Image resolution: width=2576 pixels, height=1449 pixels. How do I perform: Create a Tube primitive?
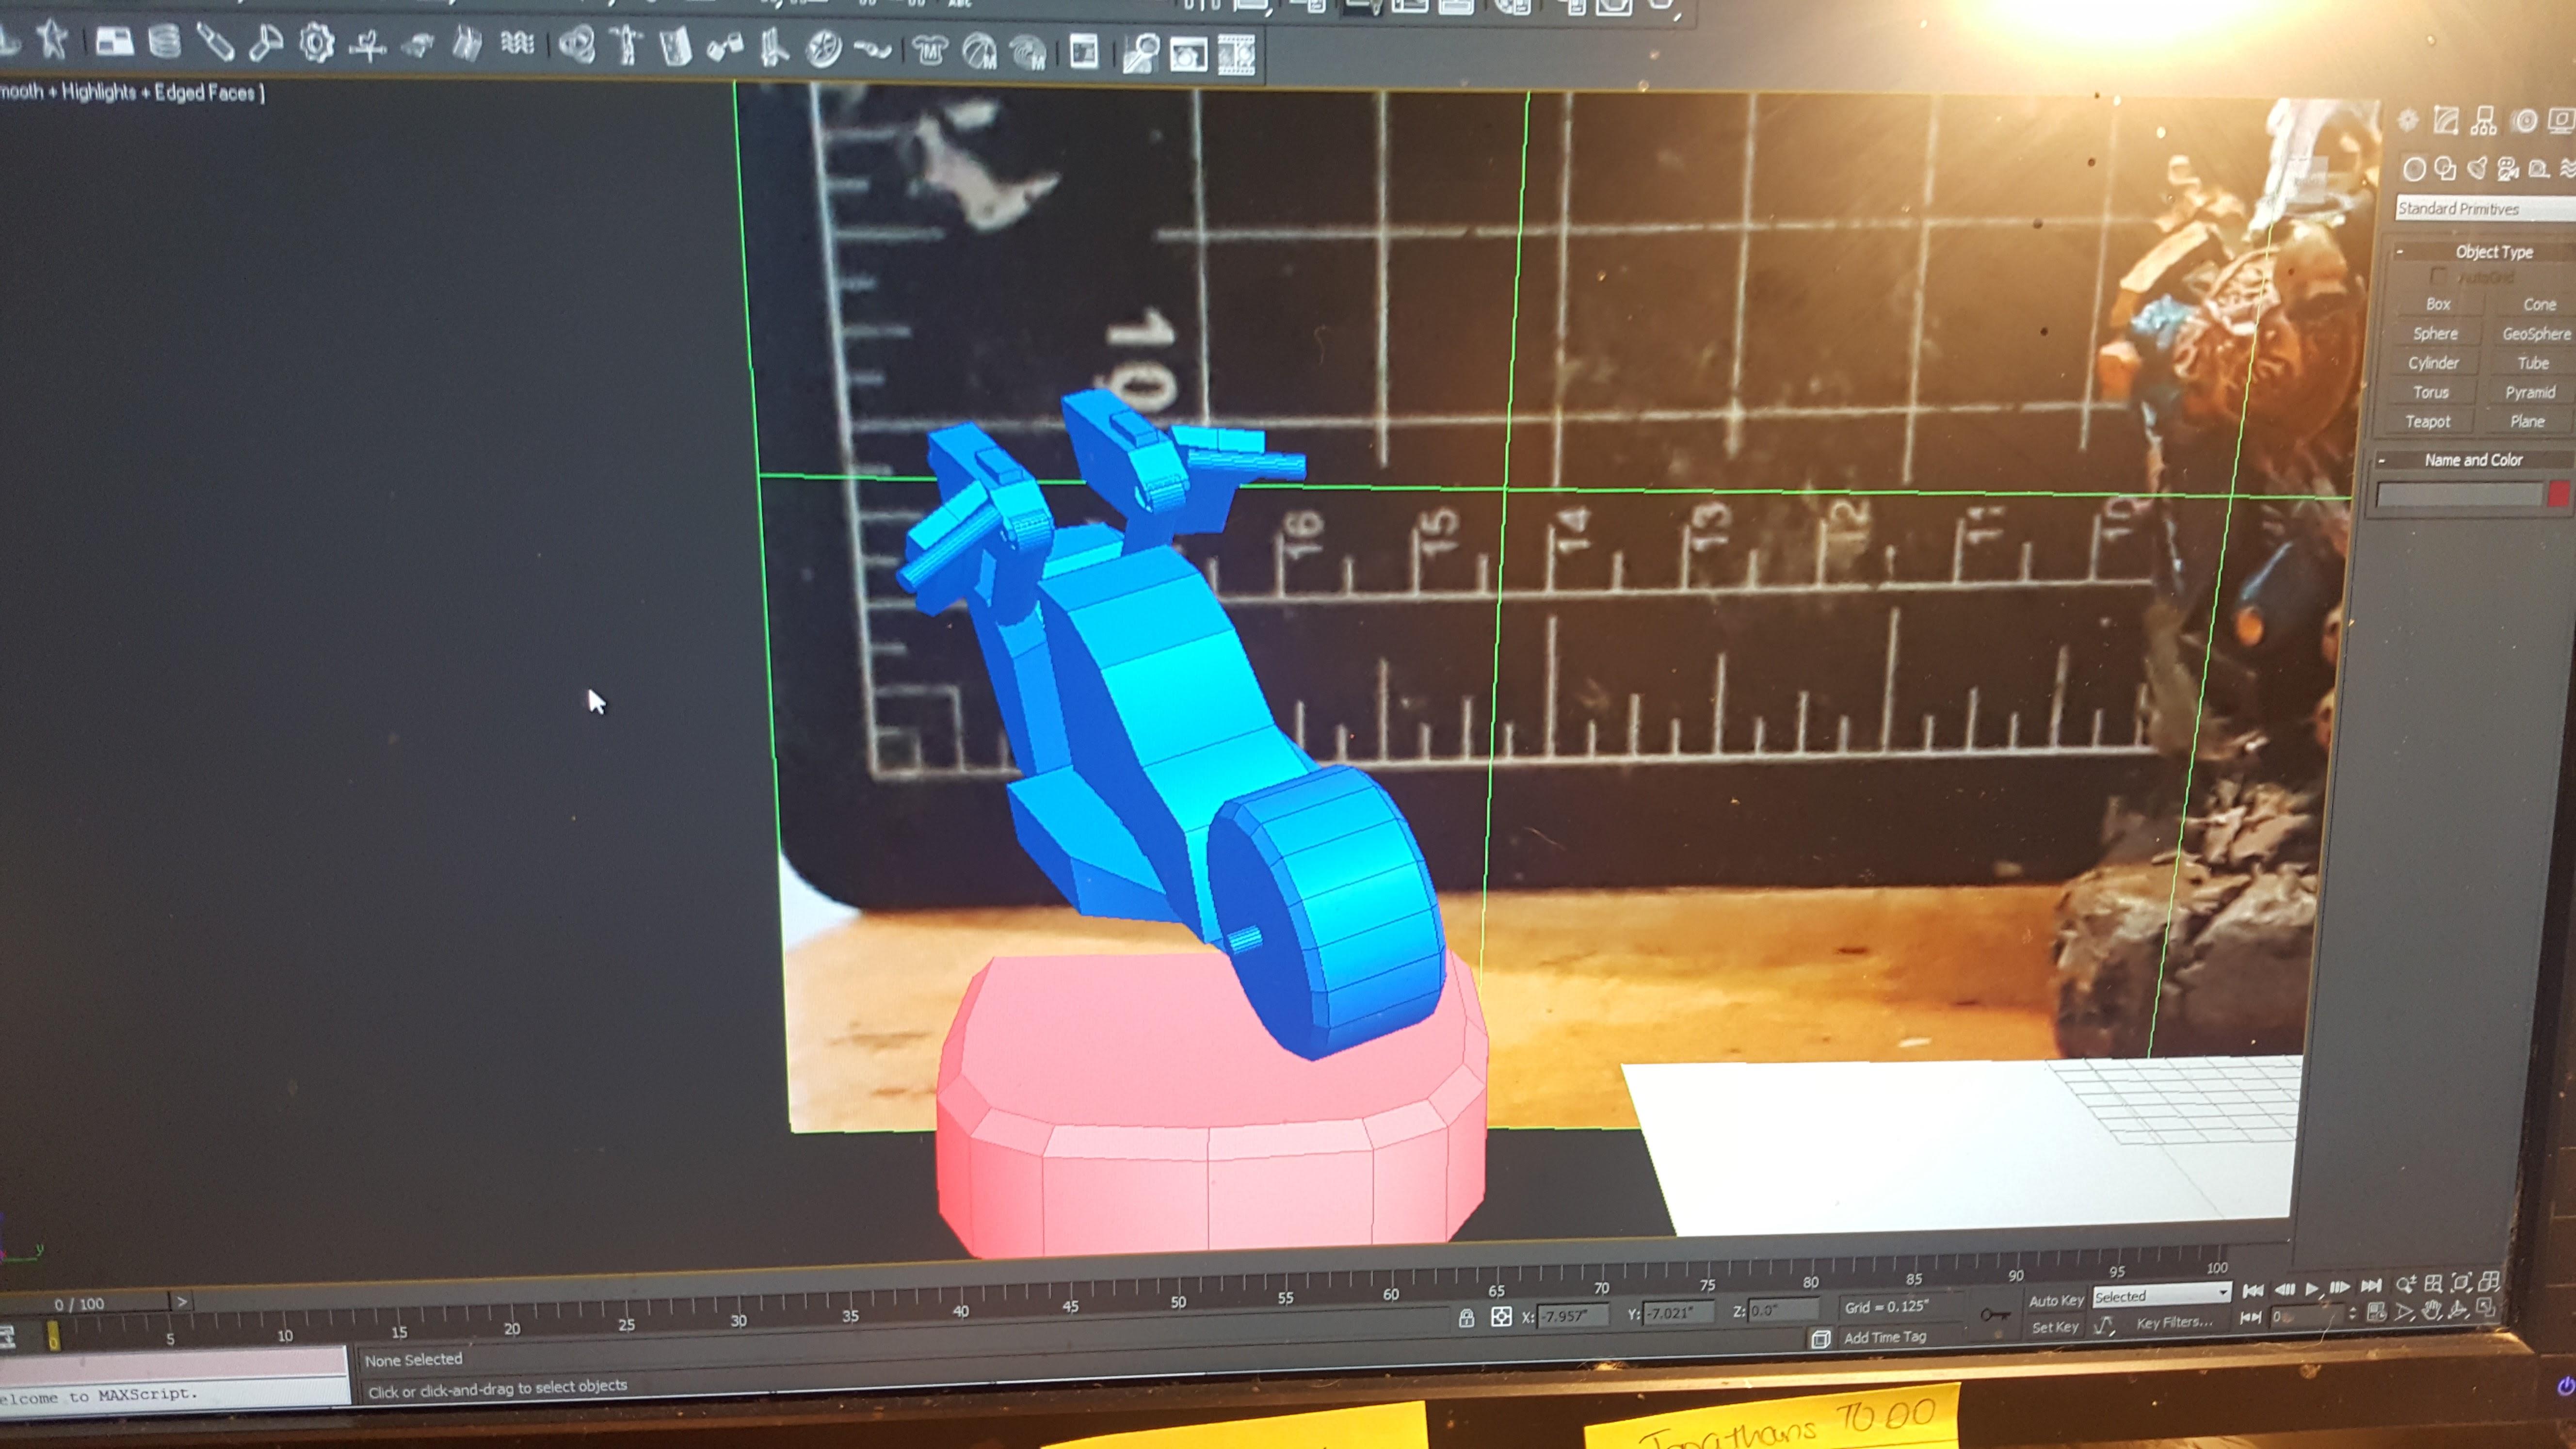pos(2533,363)
